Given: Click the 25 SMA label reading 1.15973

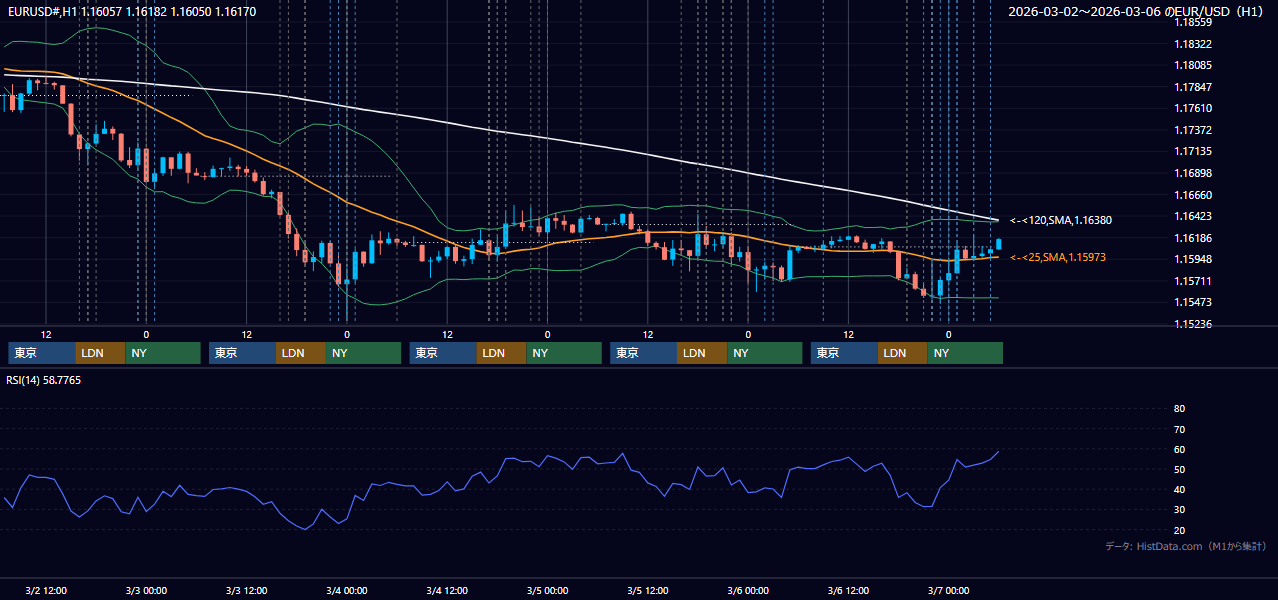Looking at the screenshot, I should tap(1058, 258).
